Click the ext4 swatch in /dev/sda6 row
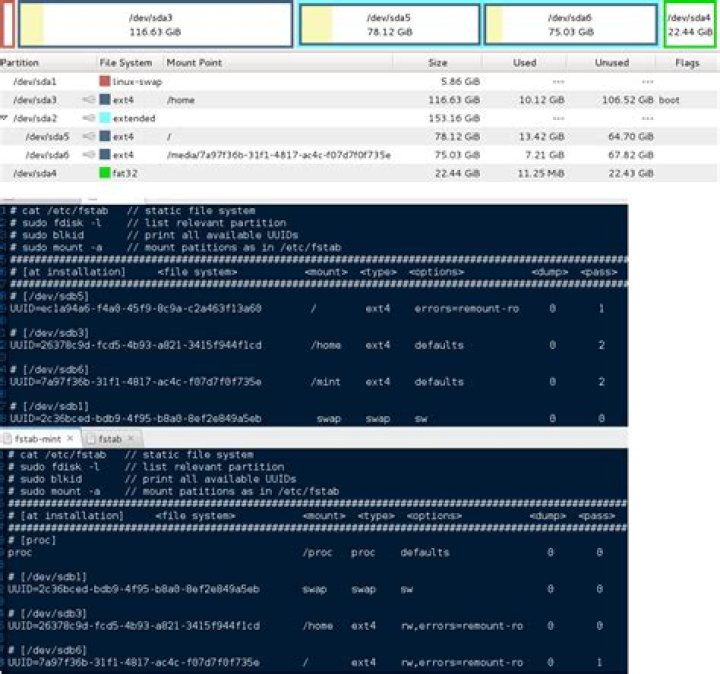The height and width of the screenshot is (674, 720). tap(105, 155)
